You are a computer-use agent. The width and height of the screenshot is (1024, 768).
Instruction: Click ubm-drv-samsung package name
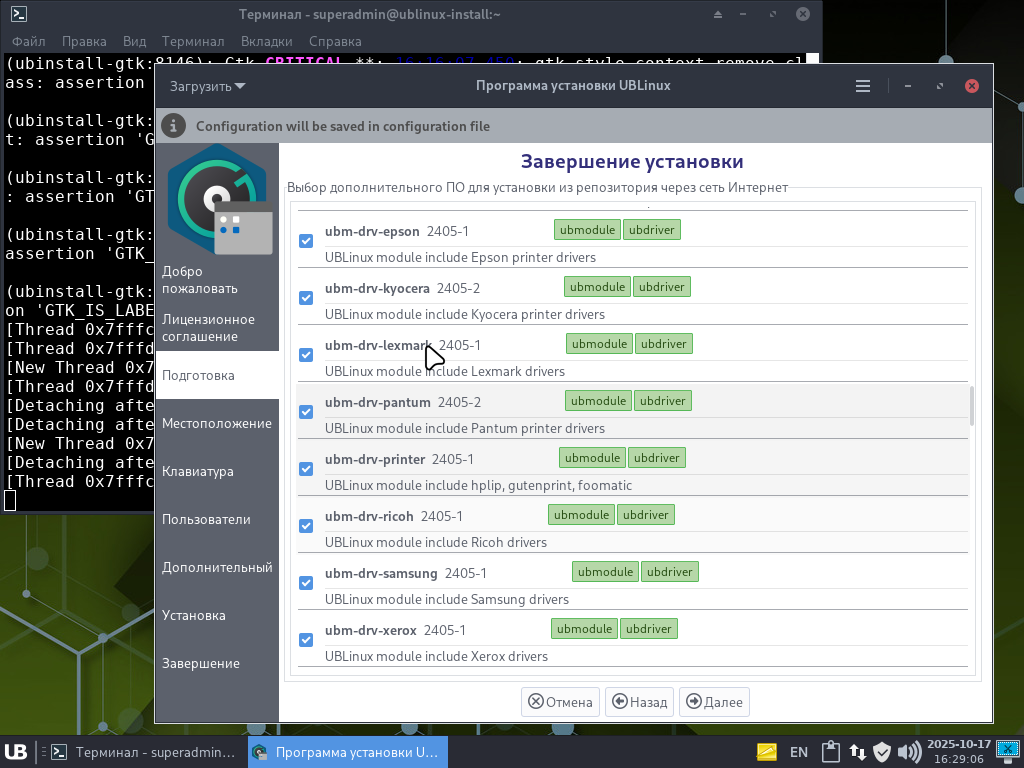[381, 573]
